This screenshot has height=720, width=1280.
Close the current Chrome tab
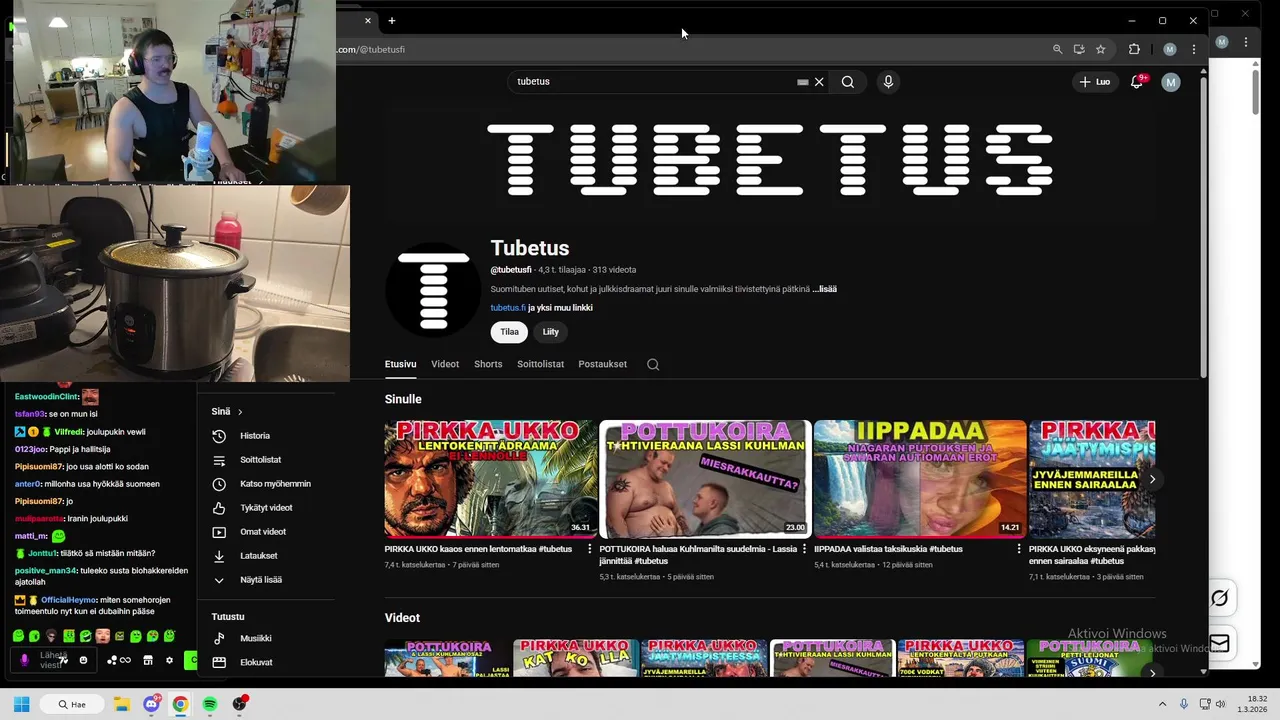tap(368, 20)
